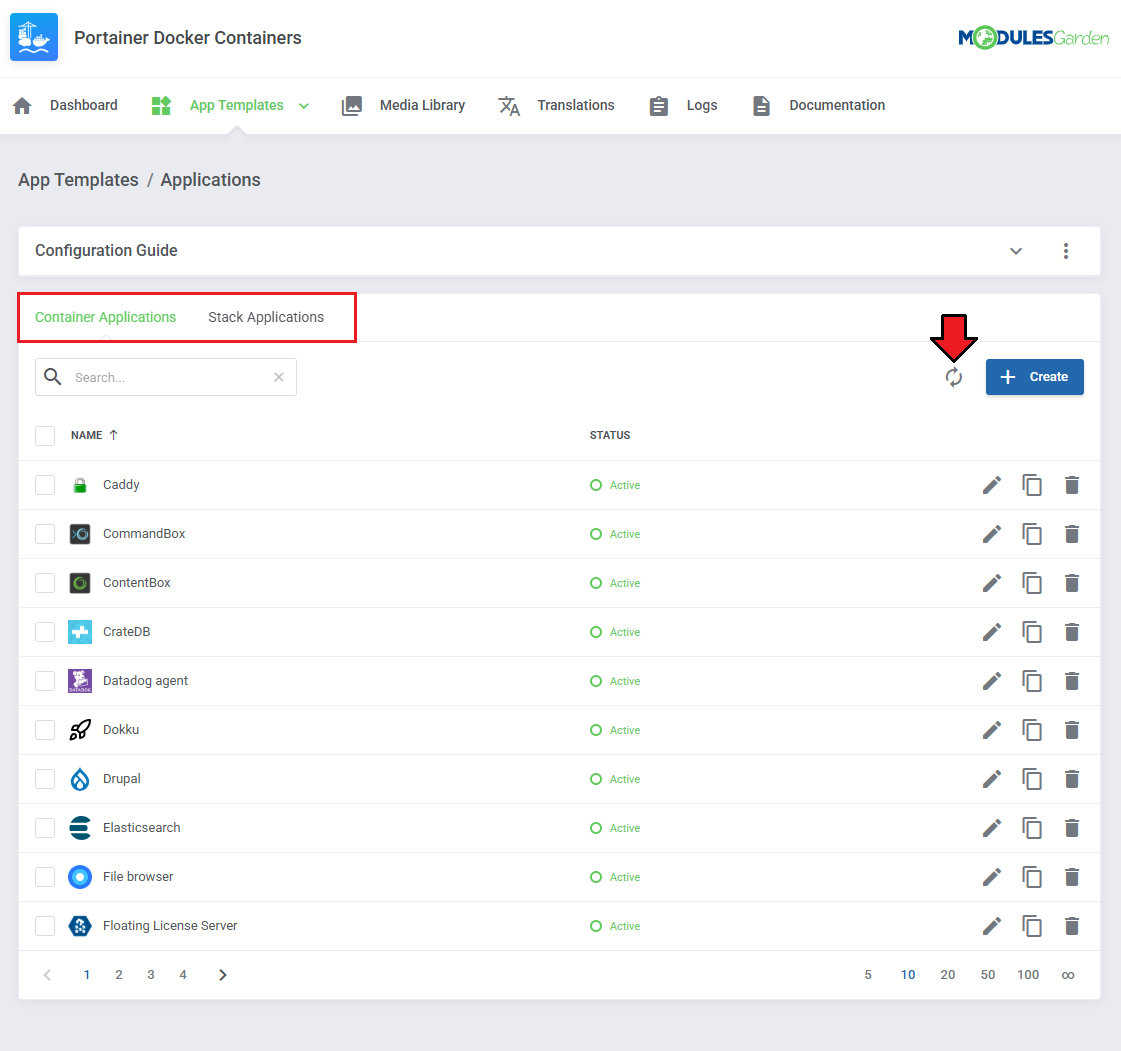The image size is (1121, 1051).
Task: Go to page 2
Action: 119,974
